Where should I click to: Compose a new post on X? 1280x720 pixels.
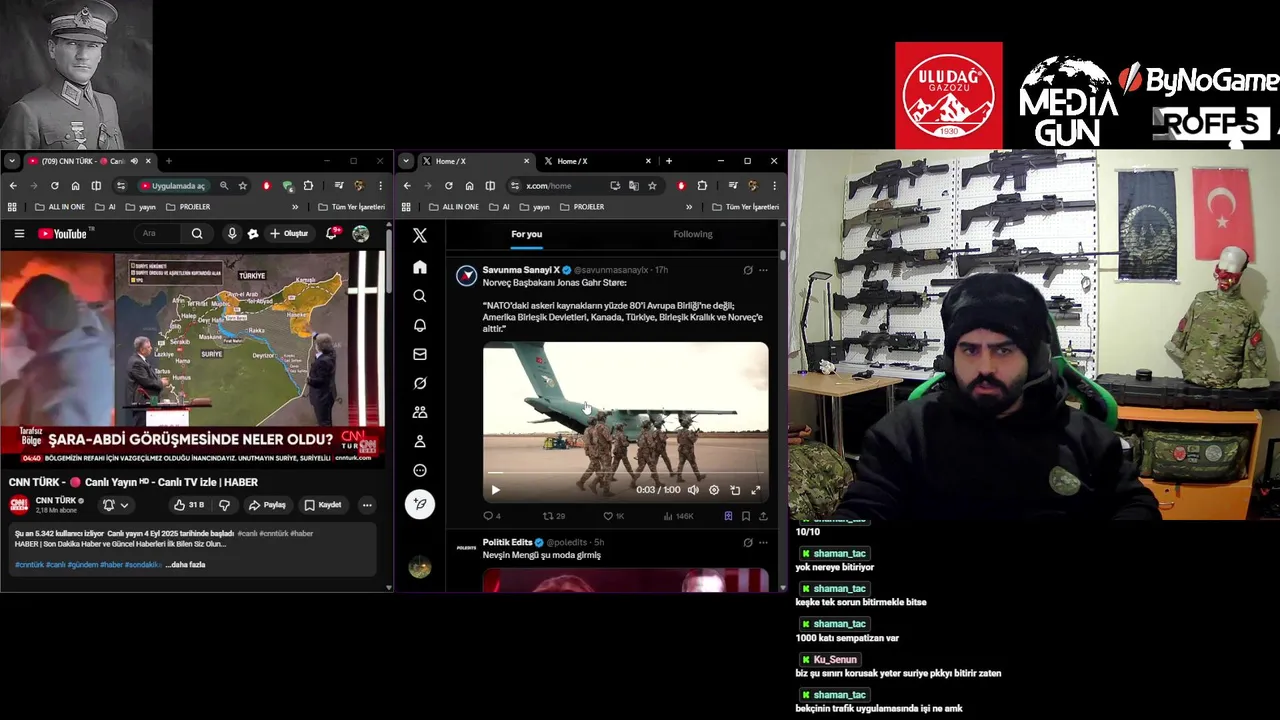[x=420, y=504]
